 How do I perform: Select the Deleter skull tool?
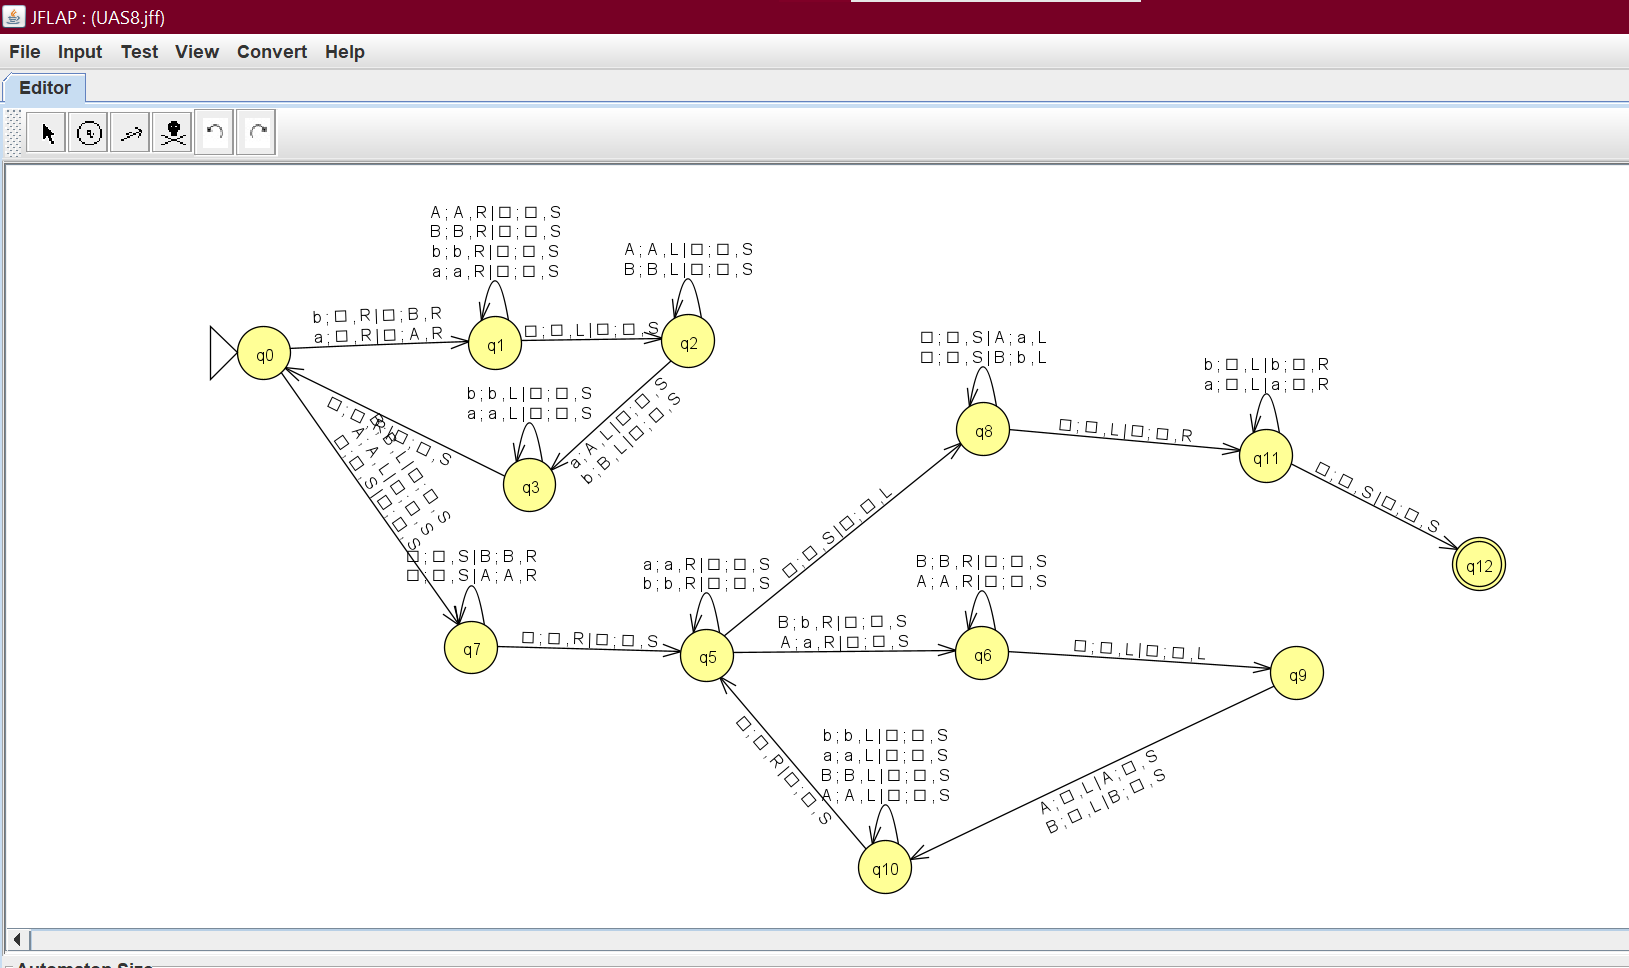173,133
